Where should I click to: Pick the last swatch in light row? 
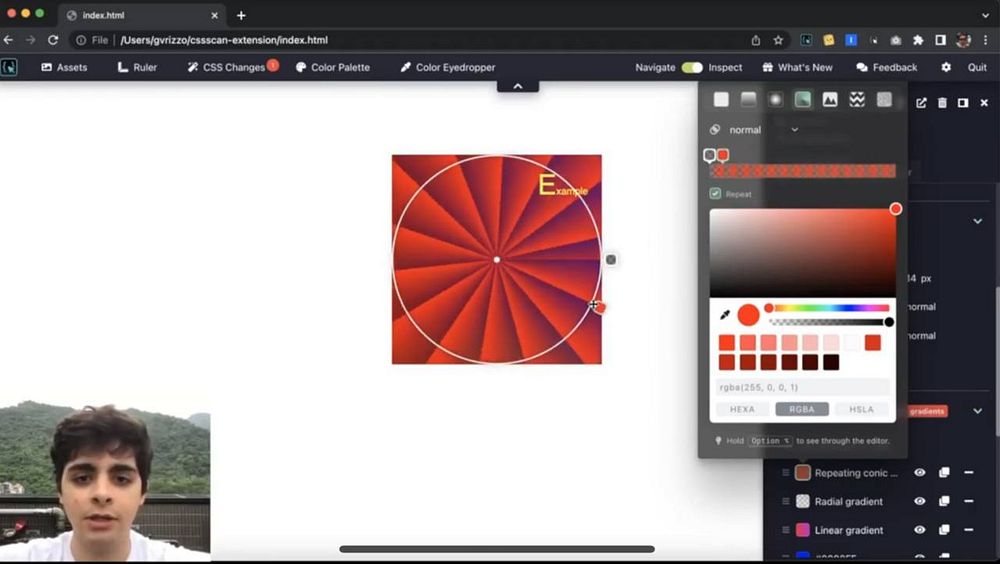pyautogui.click(x=872, y=343)
